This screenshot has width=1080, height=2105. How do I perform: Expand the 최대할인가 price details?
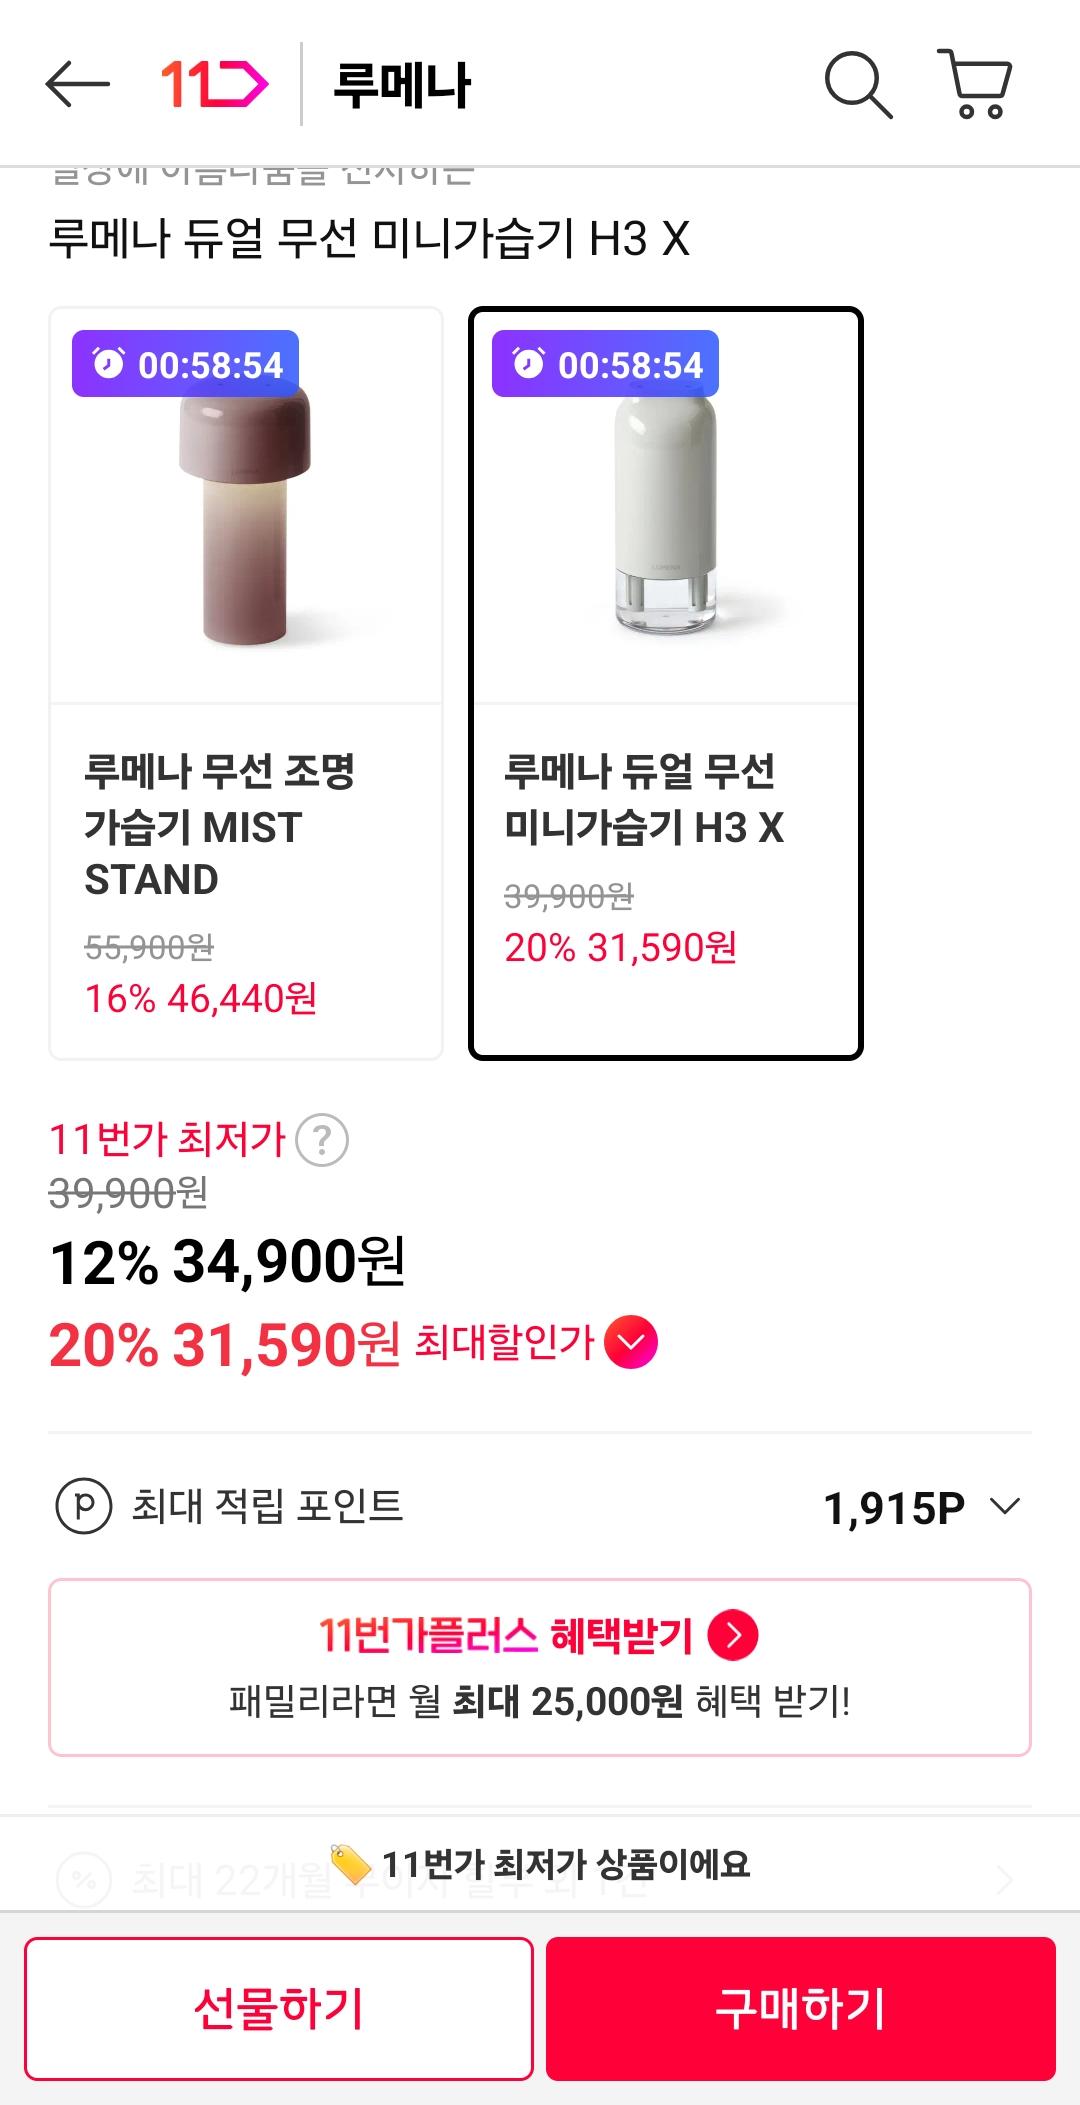point(631,1342)
